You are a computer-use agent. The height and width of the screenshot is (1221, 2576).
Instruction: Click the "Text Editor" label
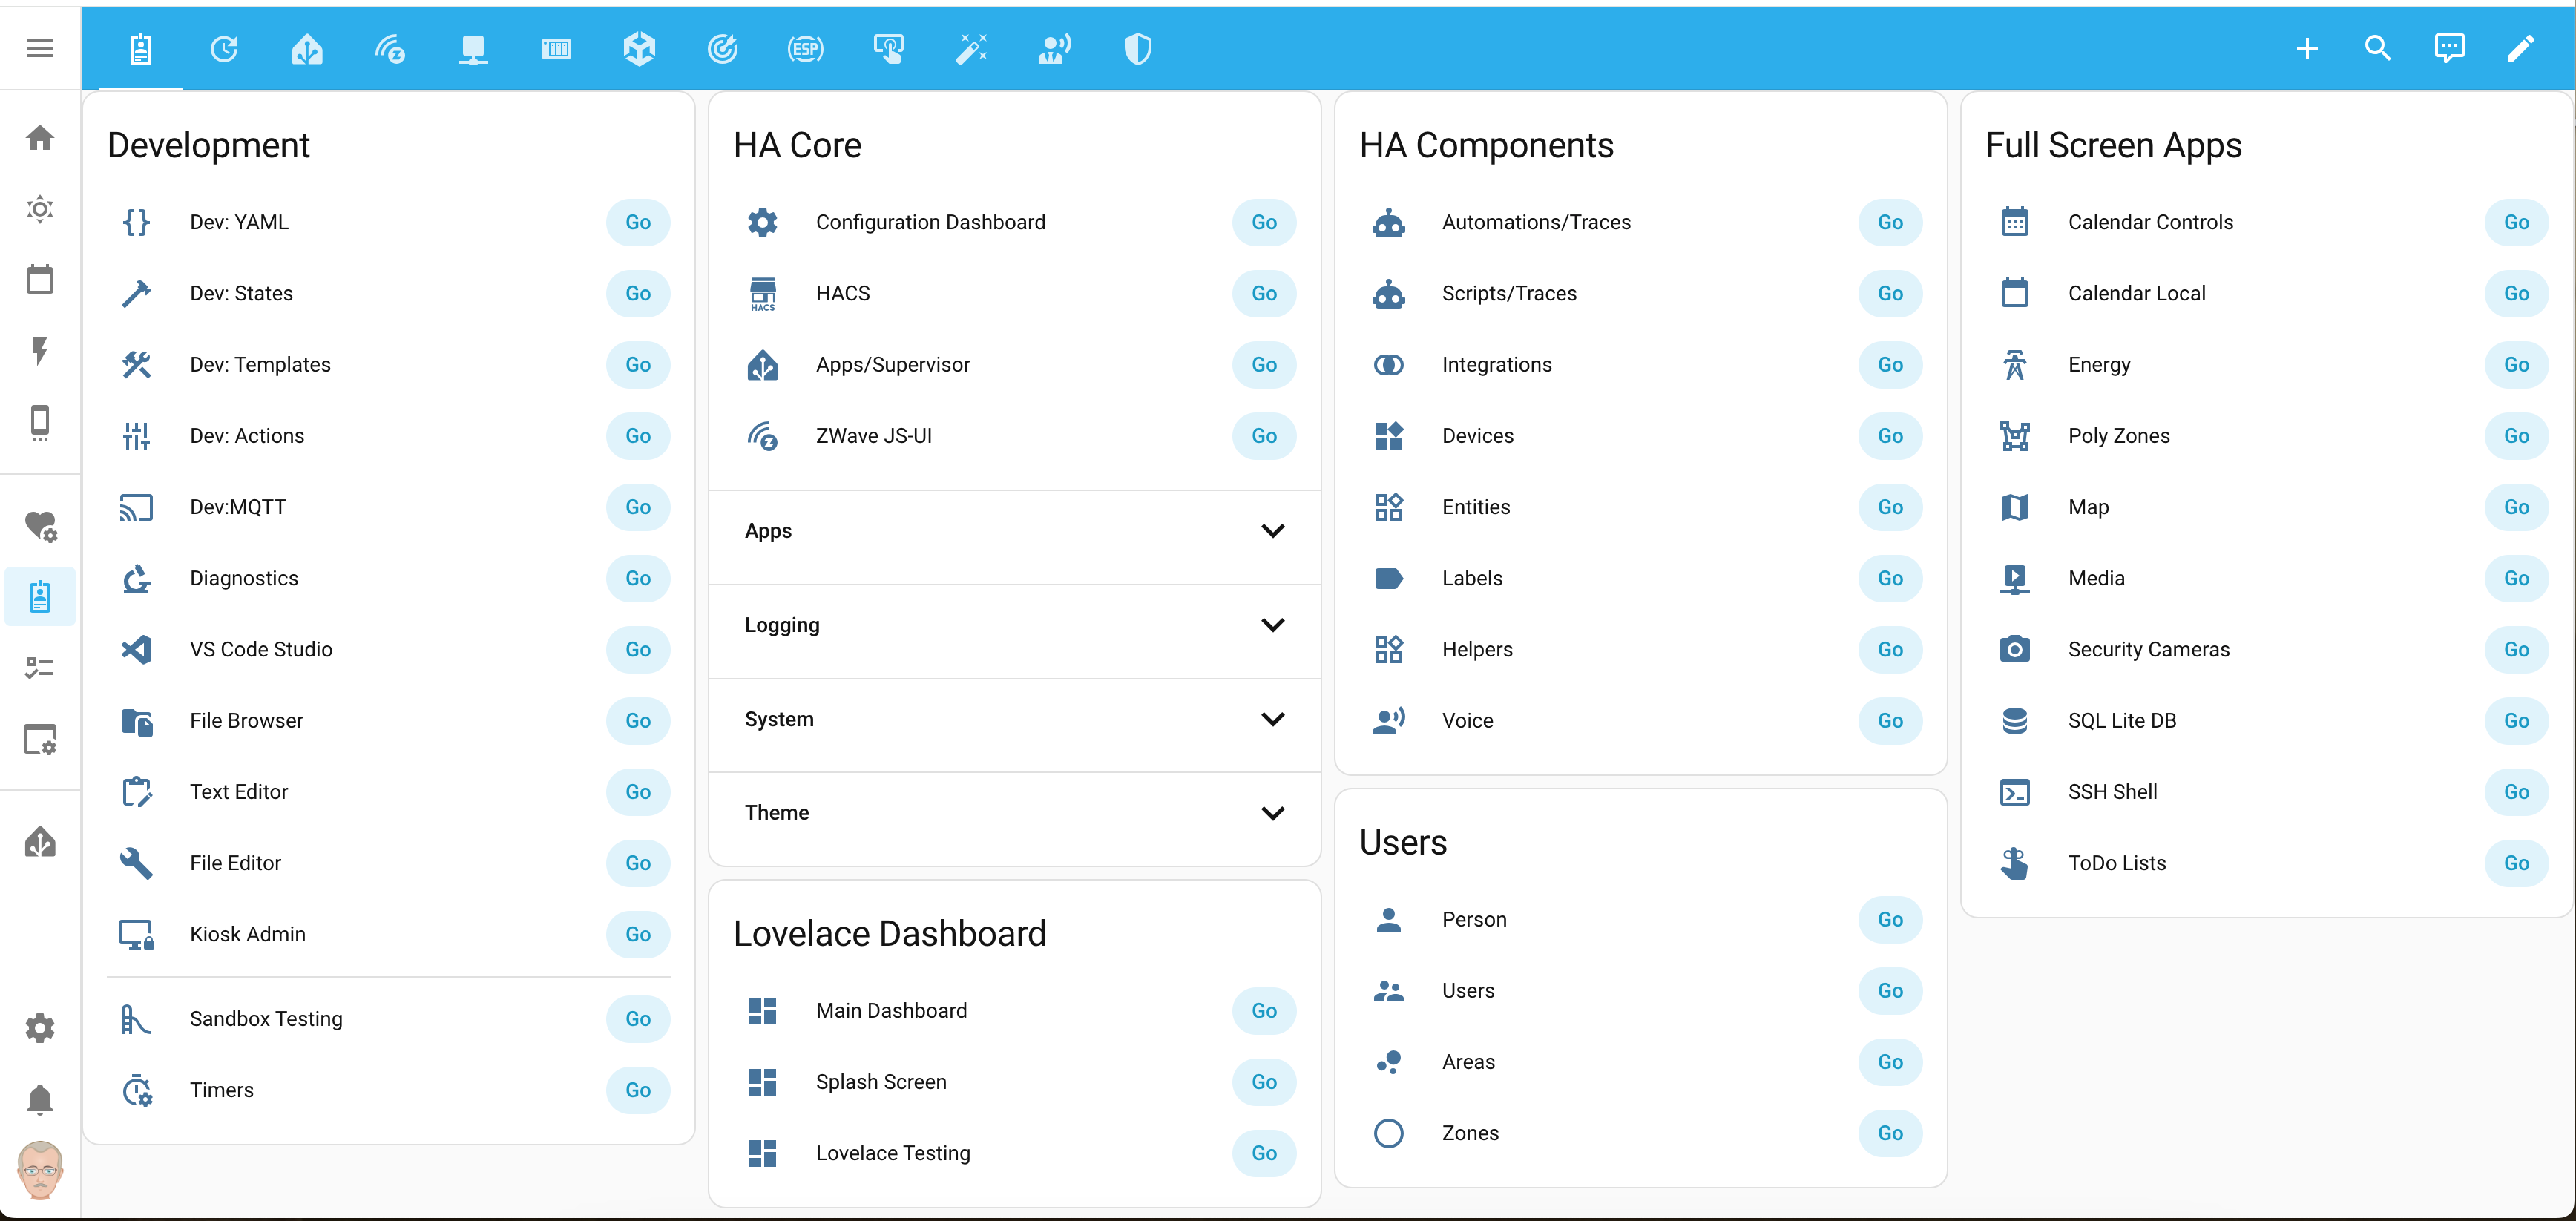point(239,792)
